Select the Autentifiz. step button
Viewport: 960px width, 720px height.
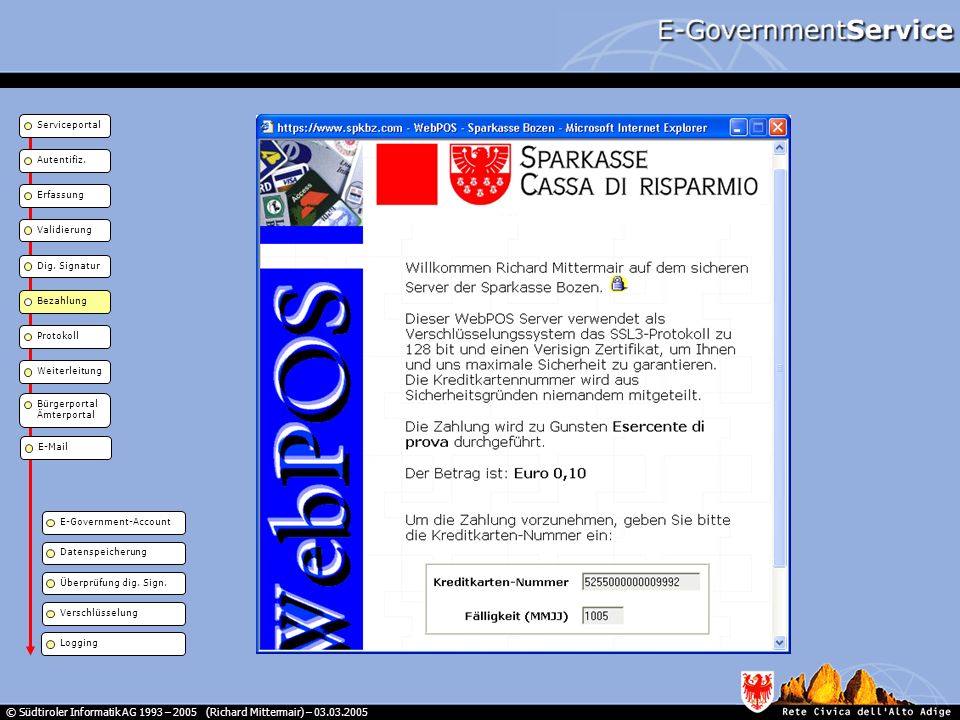(65, 160)
